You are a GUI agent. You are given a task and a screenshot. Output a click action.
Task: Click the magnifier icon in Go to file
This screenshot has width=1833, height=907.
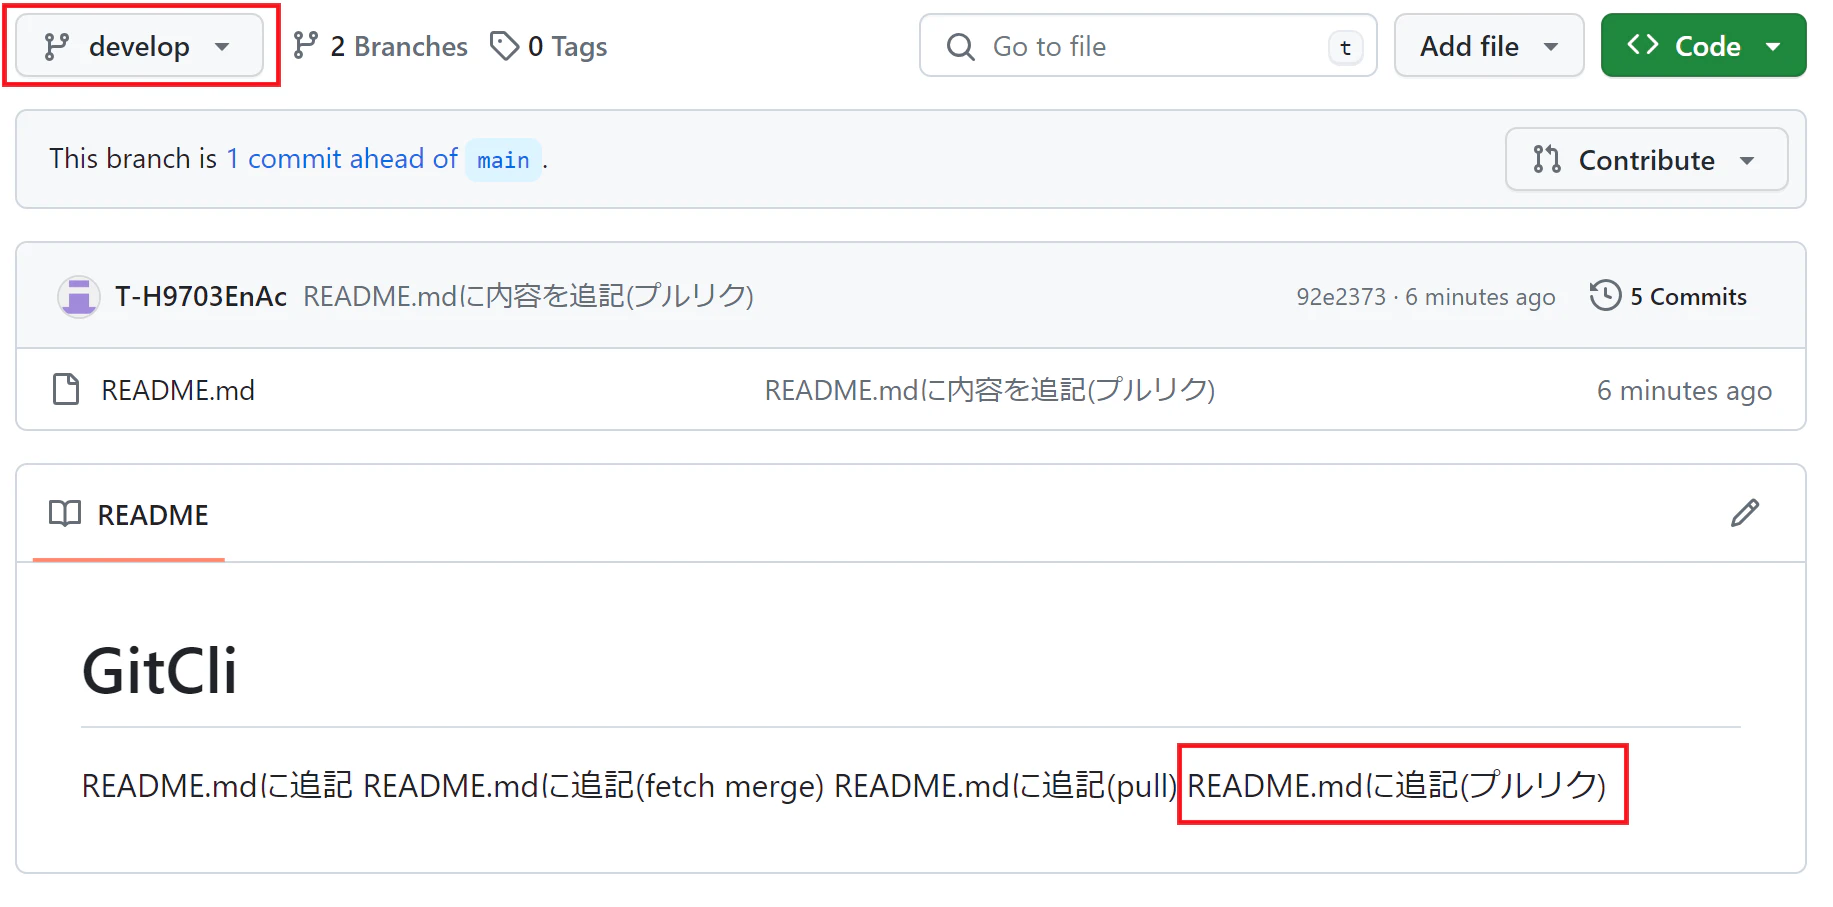tap(960, 47)
